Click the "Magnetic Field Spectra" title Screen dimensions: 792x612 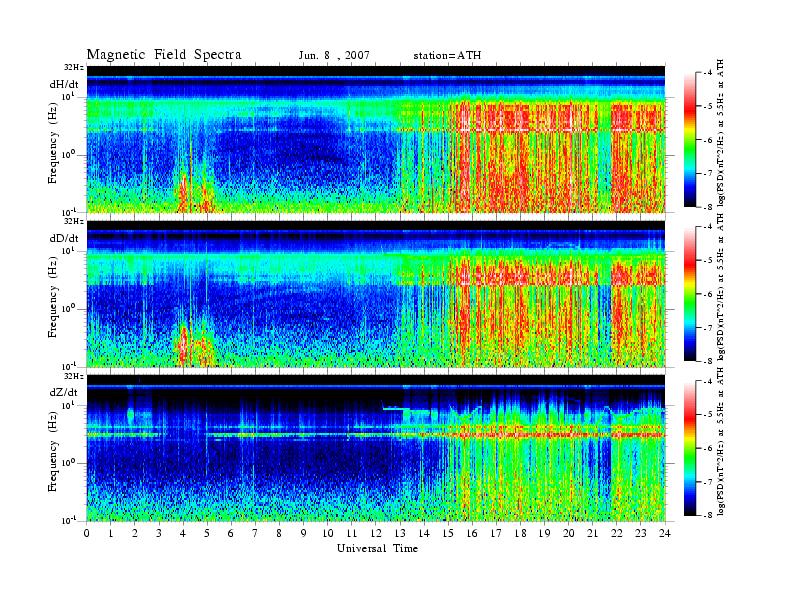coord(164,55)
